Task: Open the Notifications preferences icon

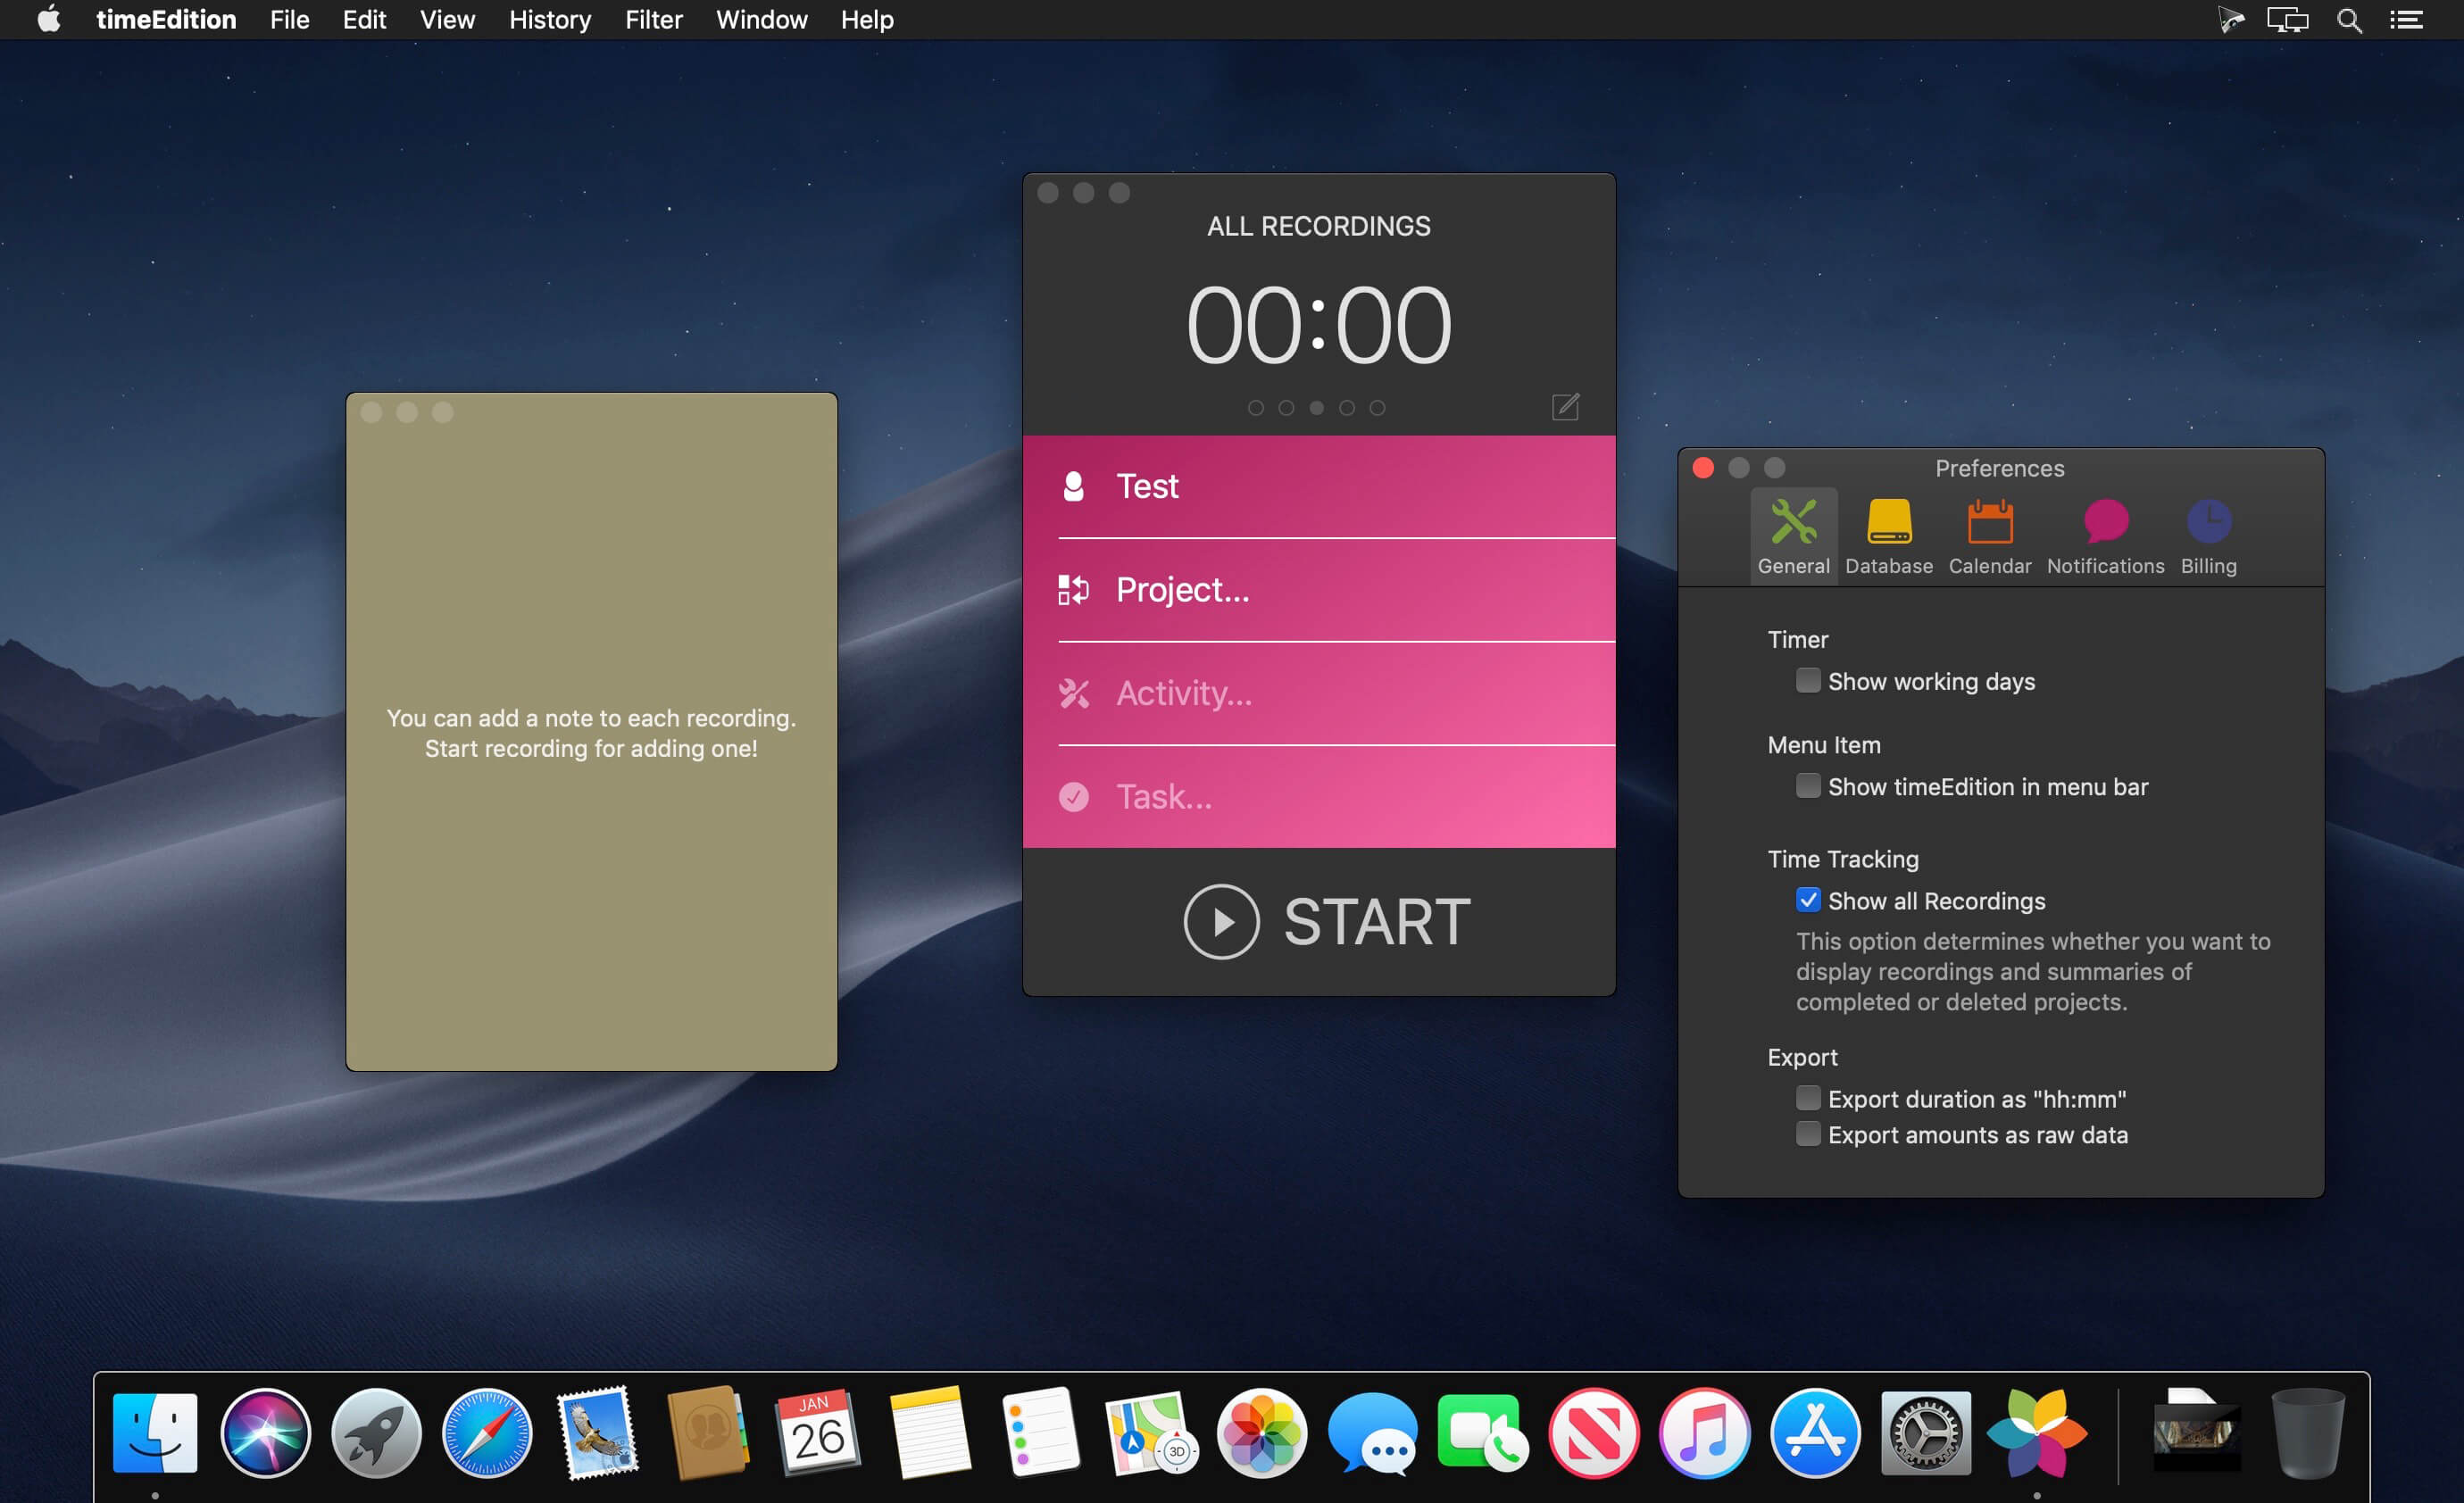Action: coord(2105,522)
